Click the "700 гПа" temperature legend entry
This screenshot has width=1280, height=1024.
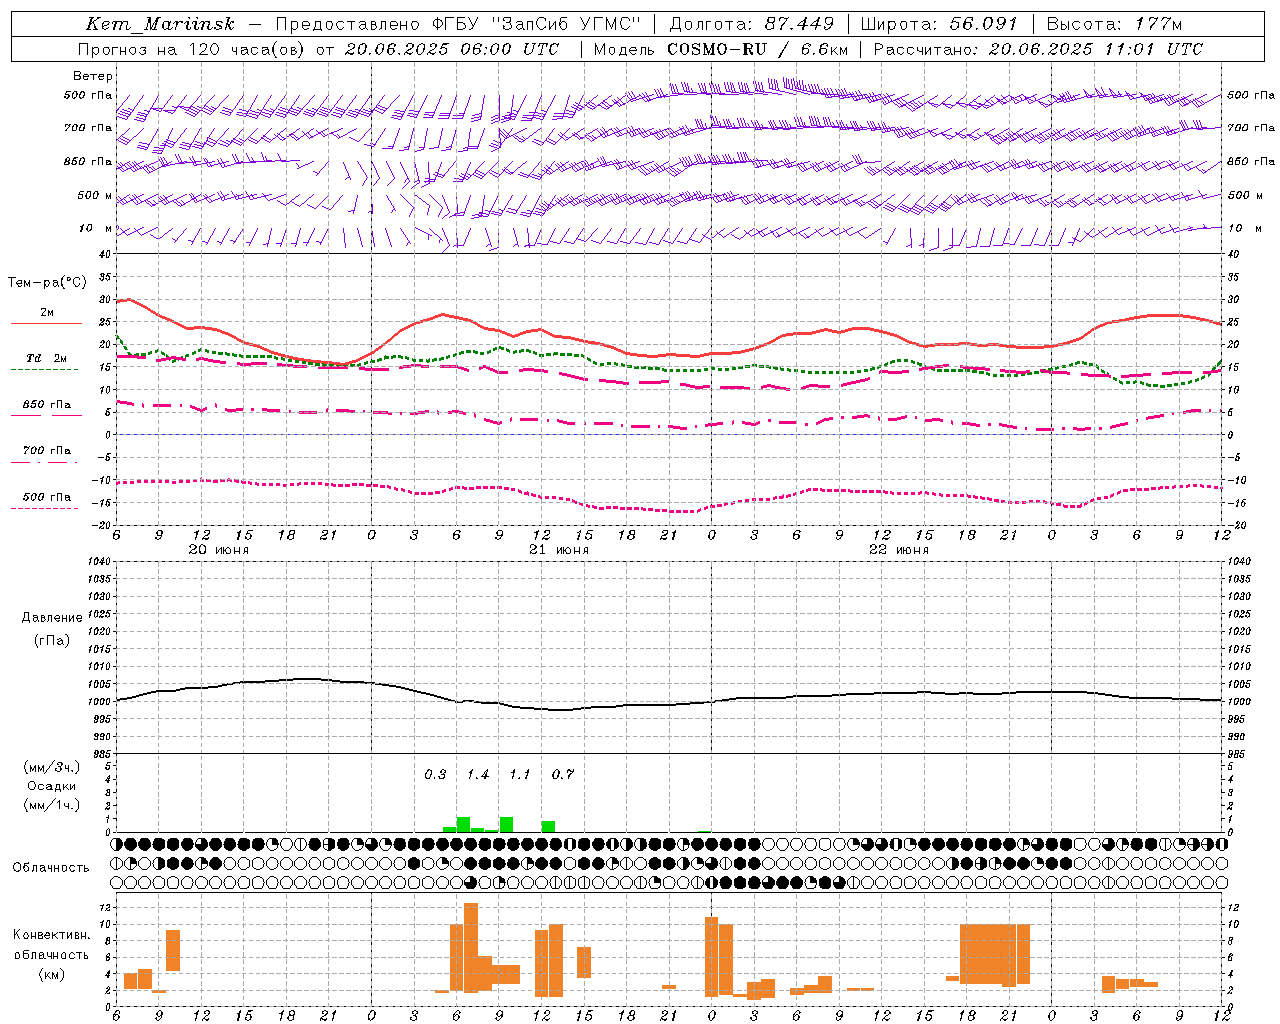click(47, 451)
